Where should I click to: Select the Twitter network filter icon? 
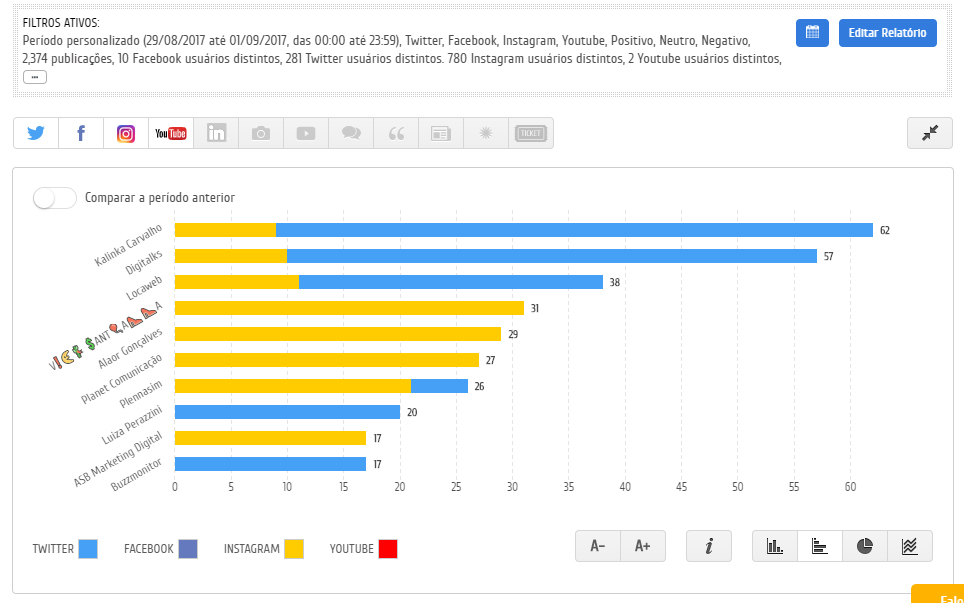(36, 133)
